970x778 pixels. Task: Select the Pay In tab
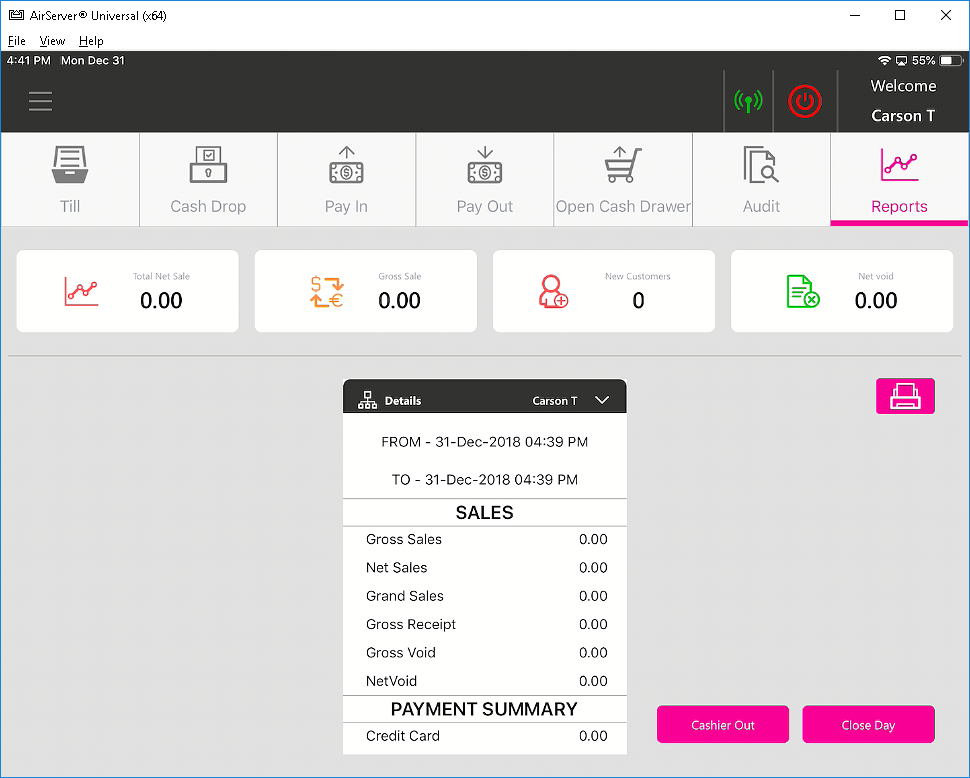[x=346, y=180]
